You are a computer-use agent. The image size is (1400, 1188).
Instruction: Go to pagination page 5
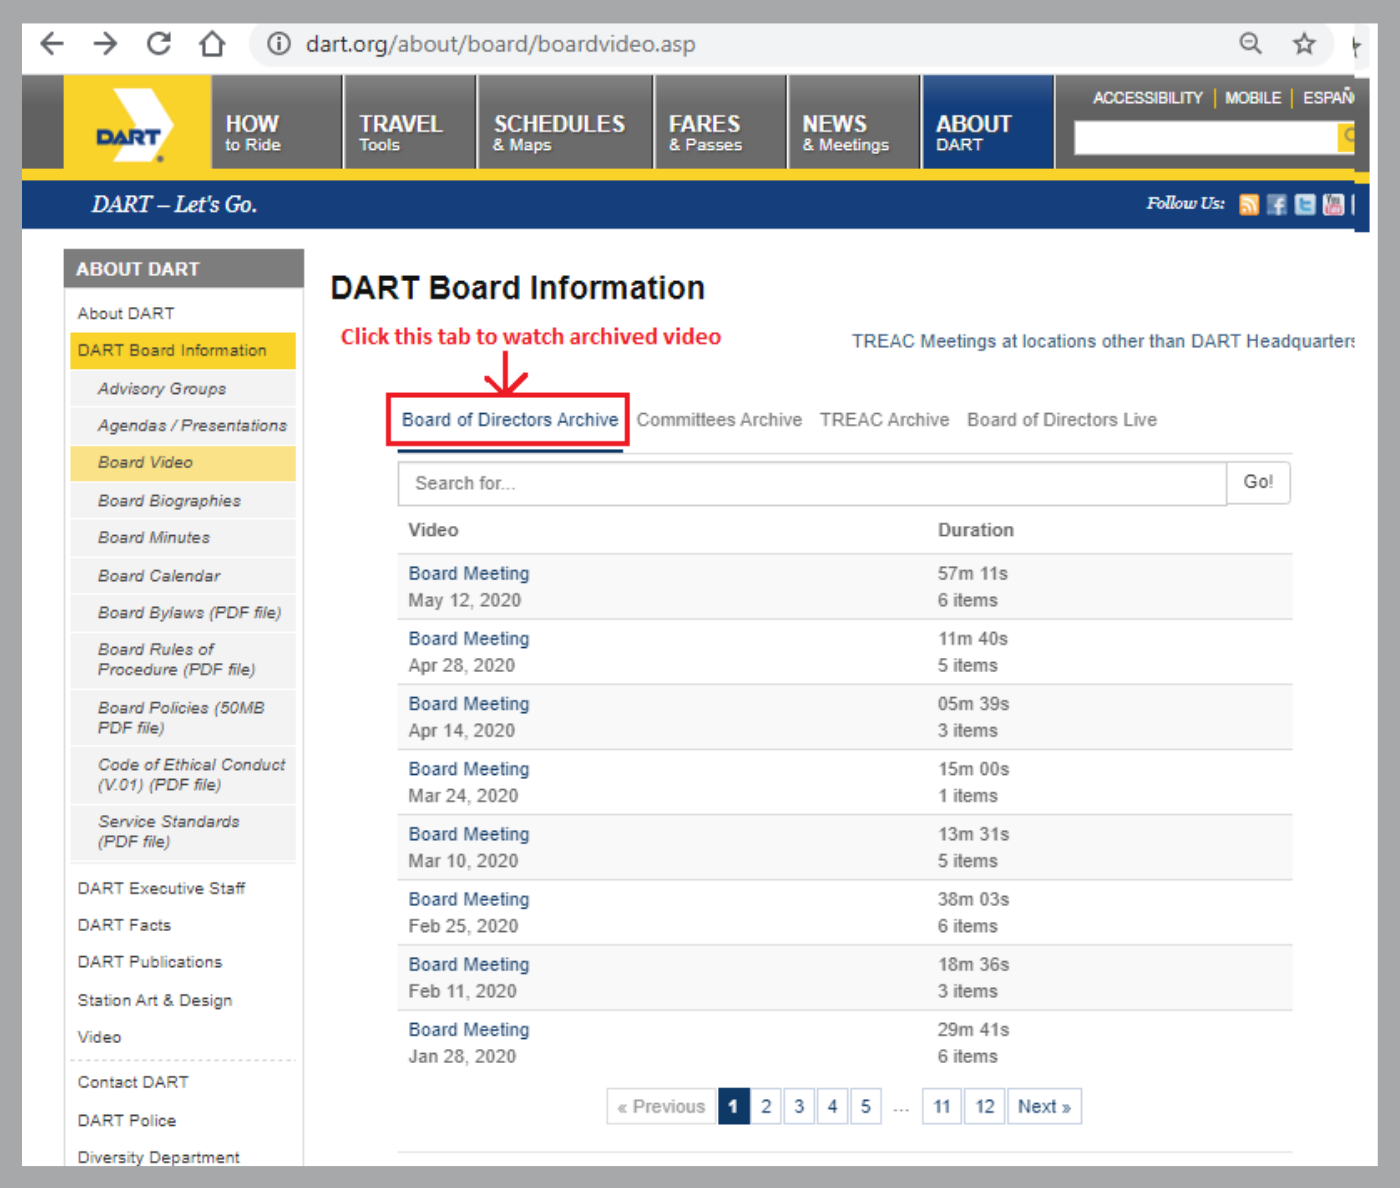point(866,1107)
